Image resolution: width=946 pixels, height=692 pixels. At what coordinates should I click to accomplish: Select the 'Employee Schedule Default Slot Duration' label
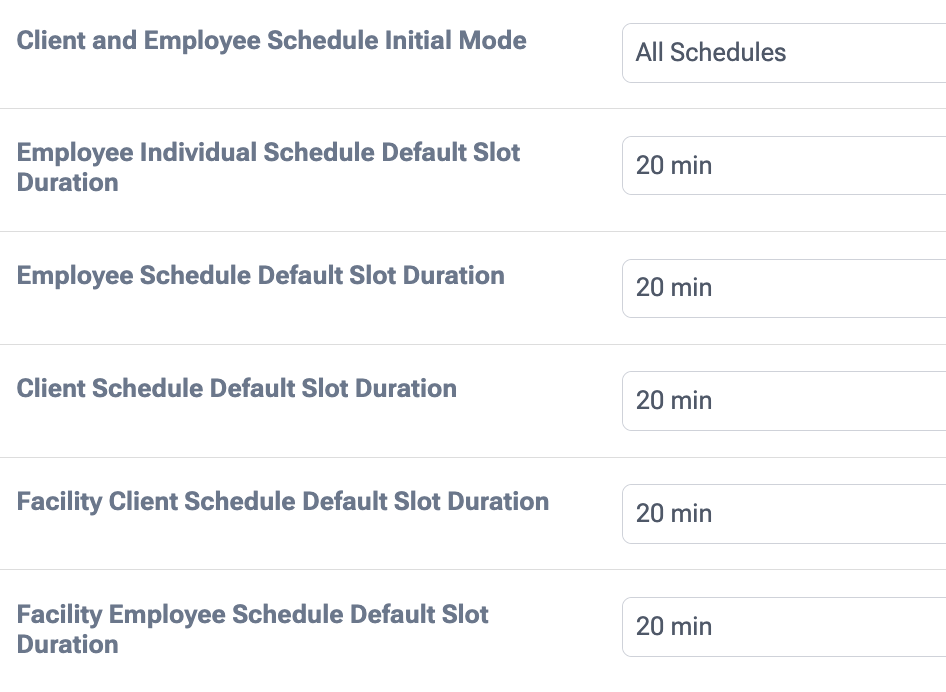pos(261,276)
